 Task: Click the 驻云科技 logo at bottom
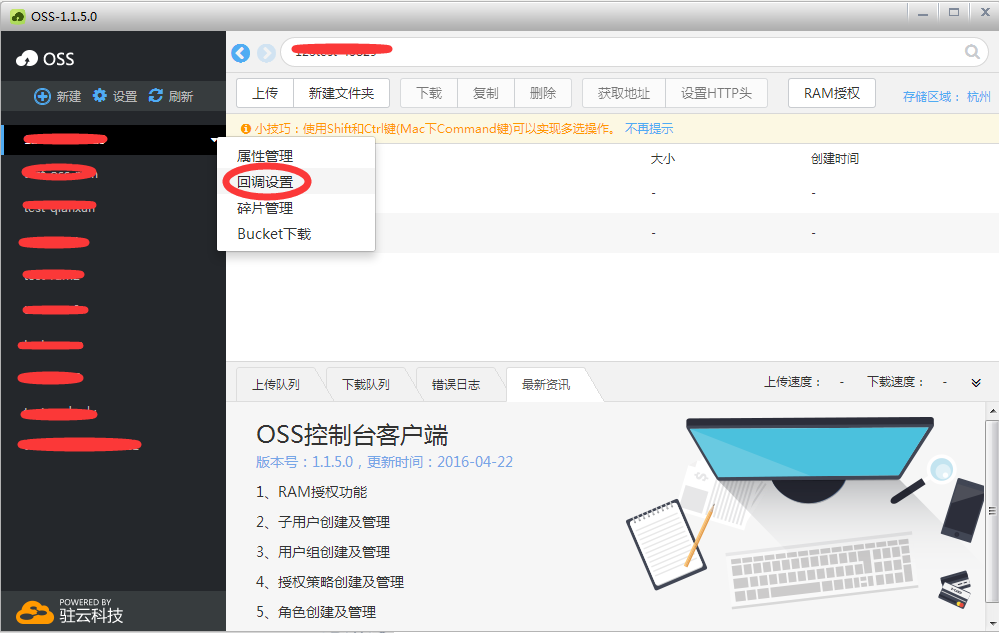coord(69,611)
